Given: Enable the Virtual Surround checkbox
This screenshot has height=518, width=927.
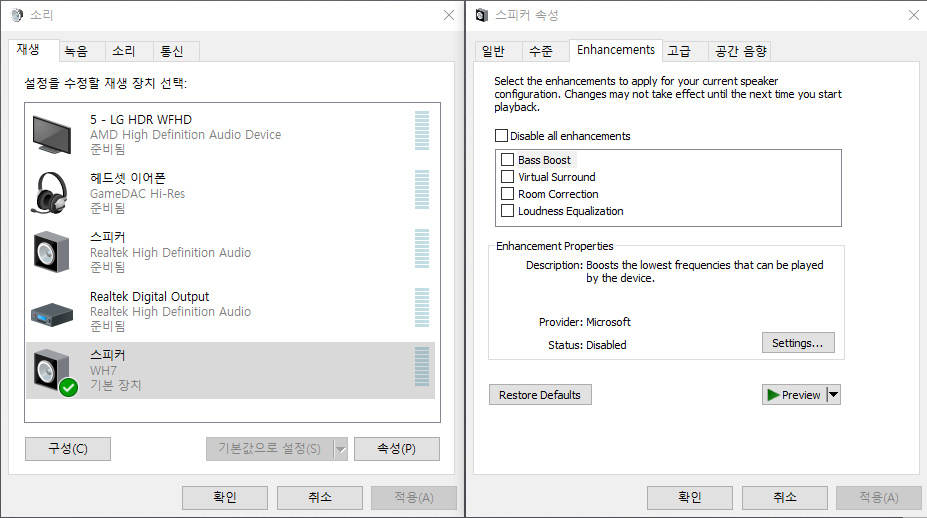Looking at the screenshot, I should click(x=507, y=176).
